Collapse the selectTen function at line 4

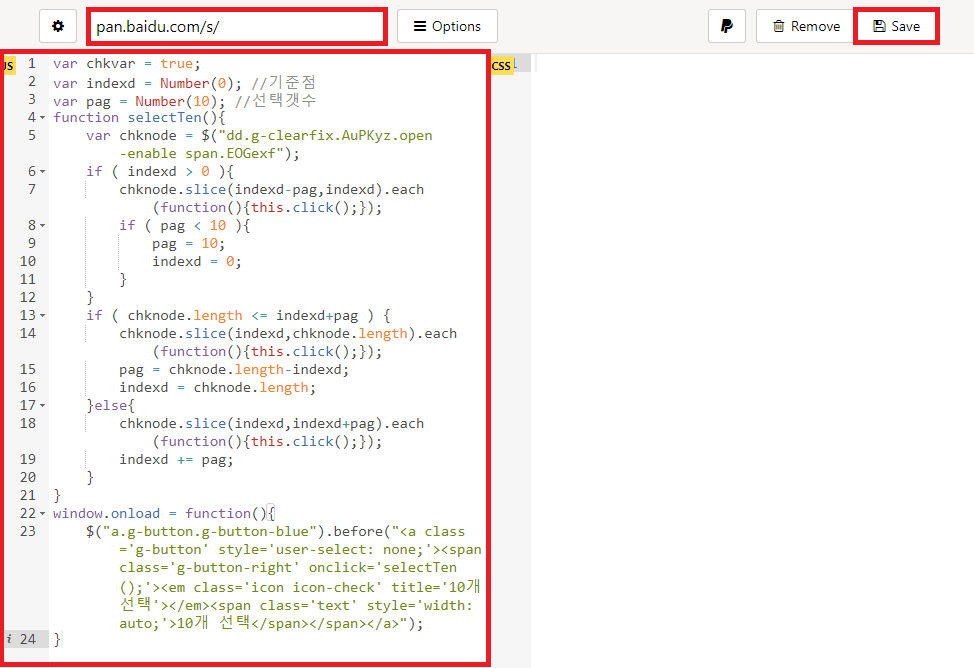(43, 117)
